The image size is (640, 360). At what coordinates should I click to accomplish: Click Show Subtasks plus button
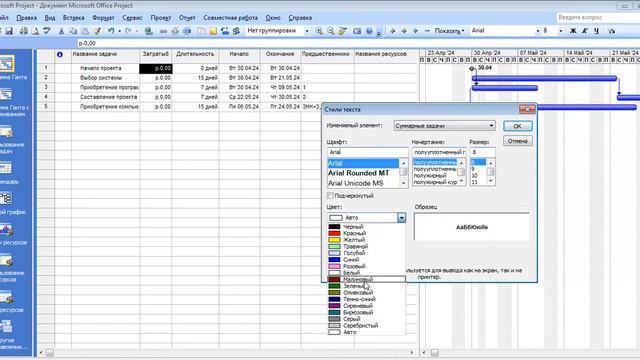[x=416, y=31]
